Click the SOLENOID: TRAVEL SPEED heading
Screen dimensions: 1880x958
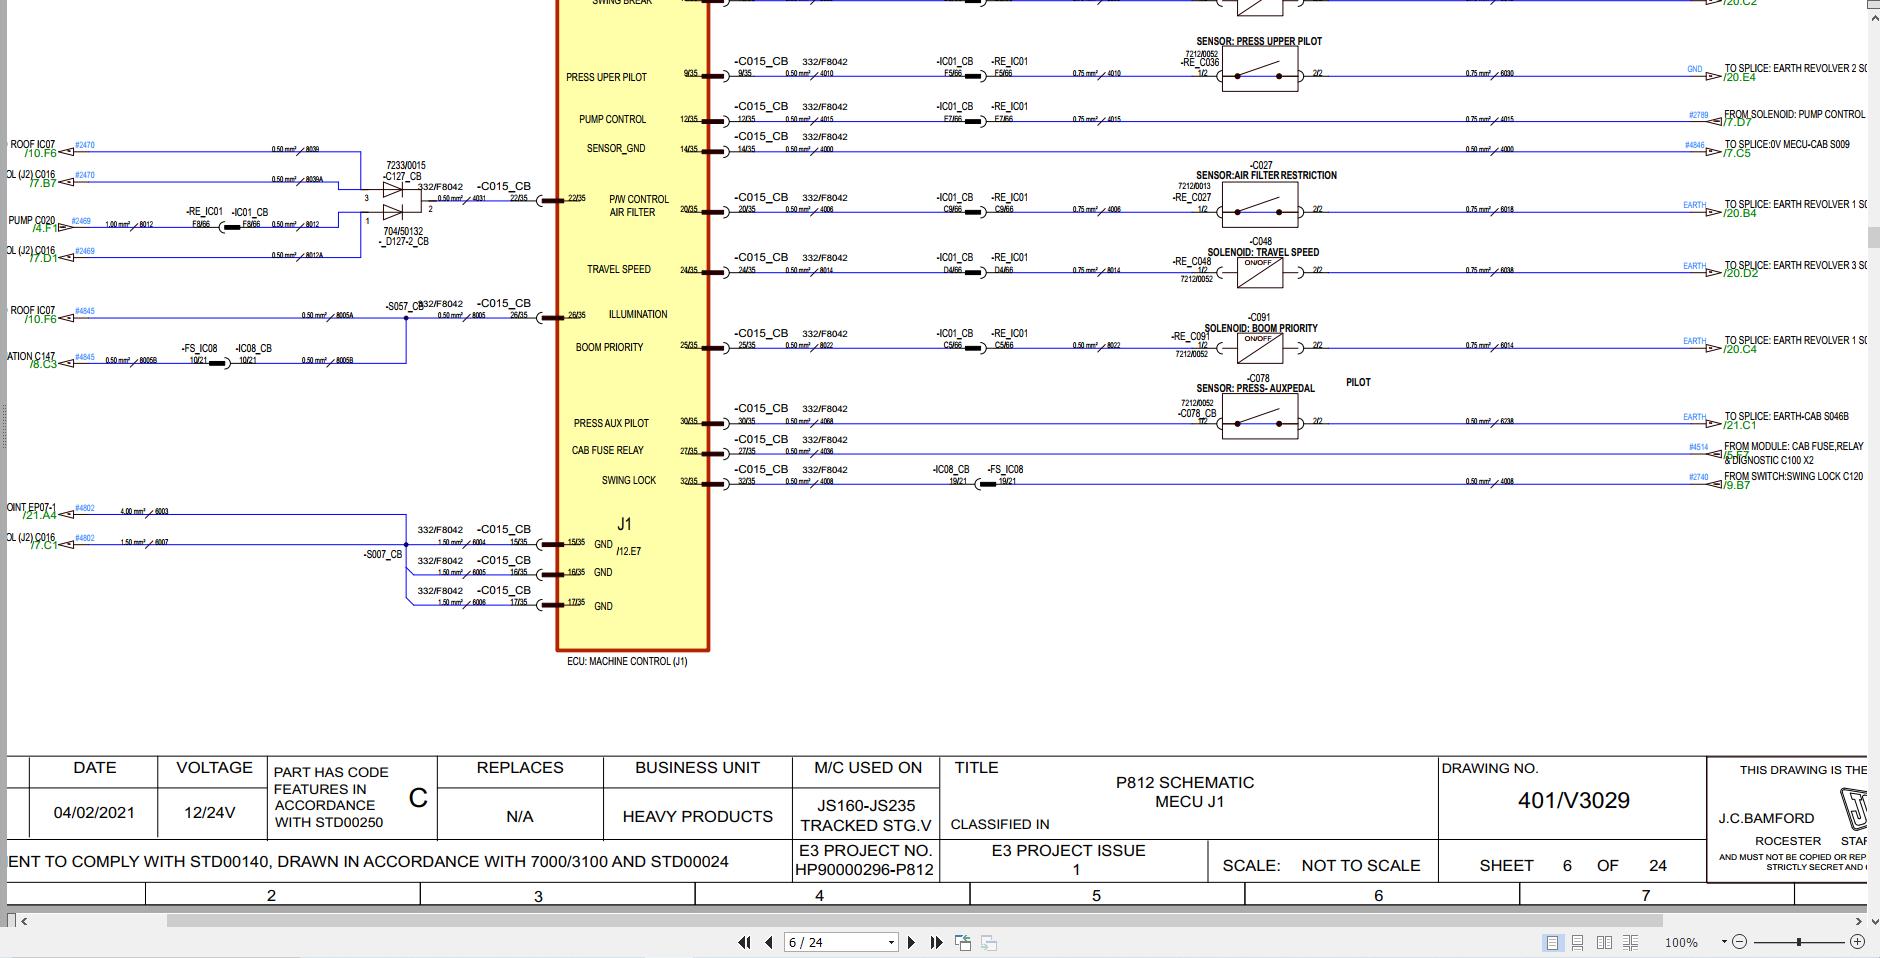(x=1263, y=252)
